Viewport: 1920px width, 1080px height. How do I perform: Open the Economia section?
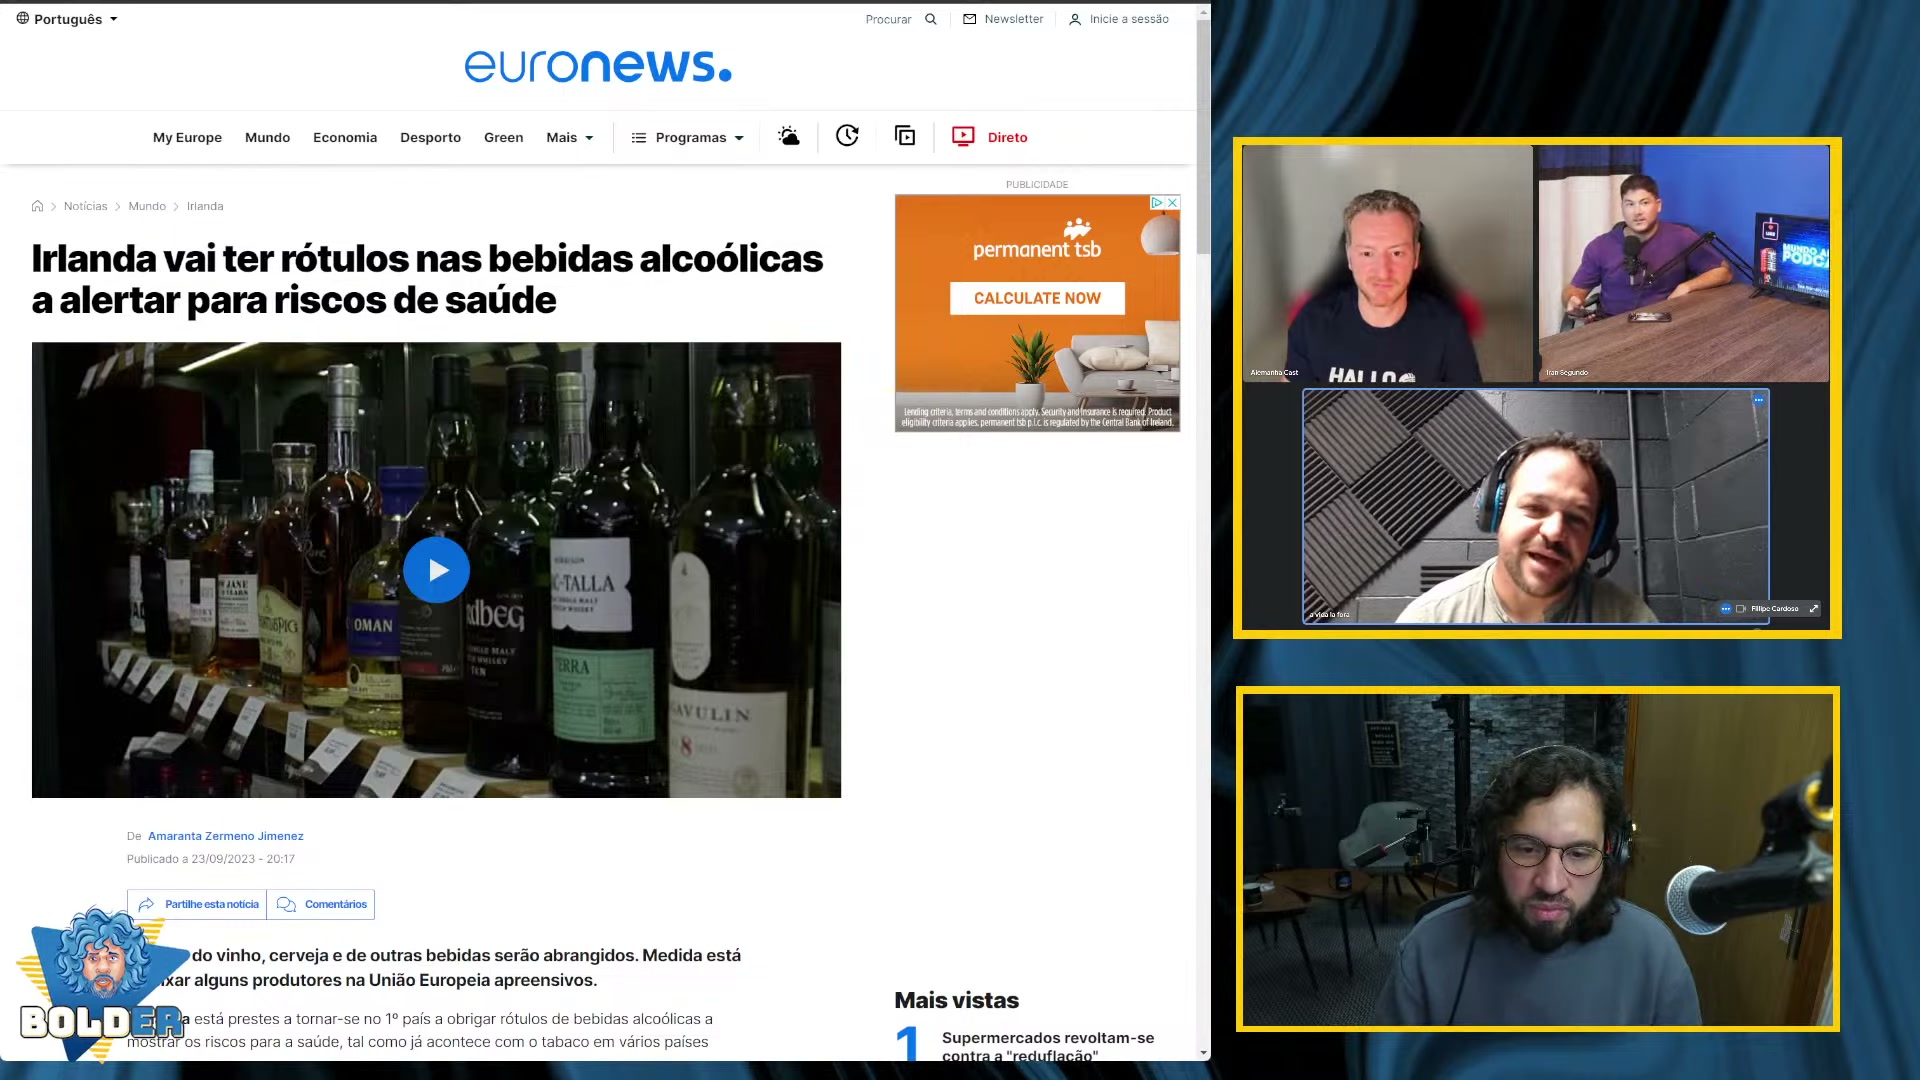click(x=345, y=138)
